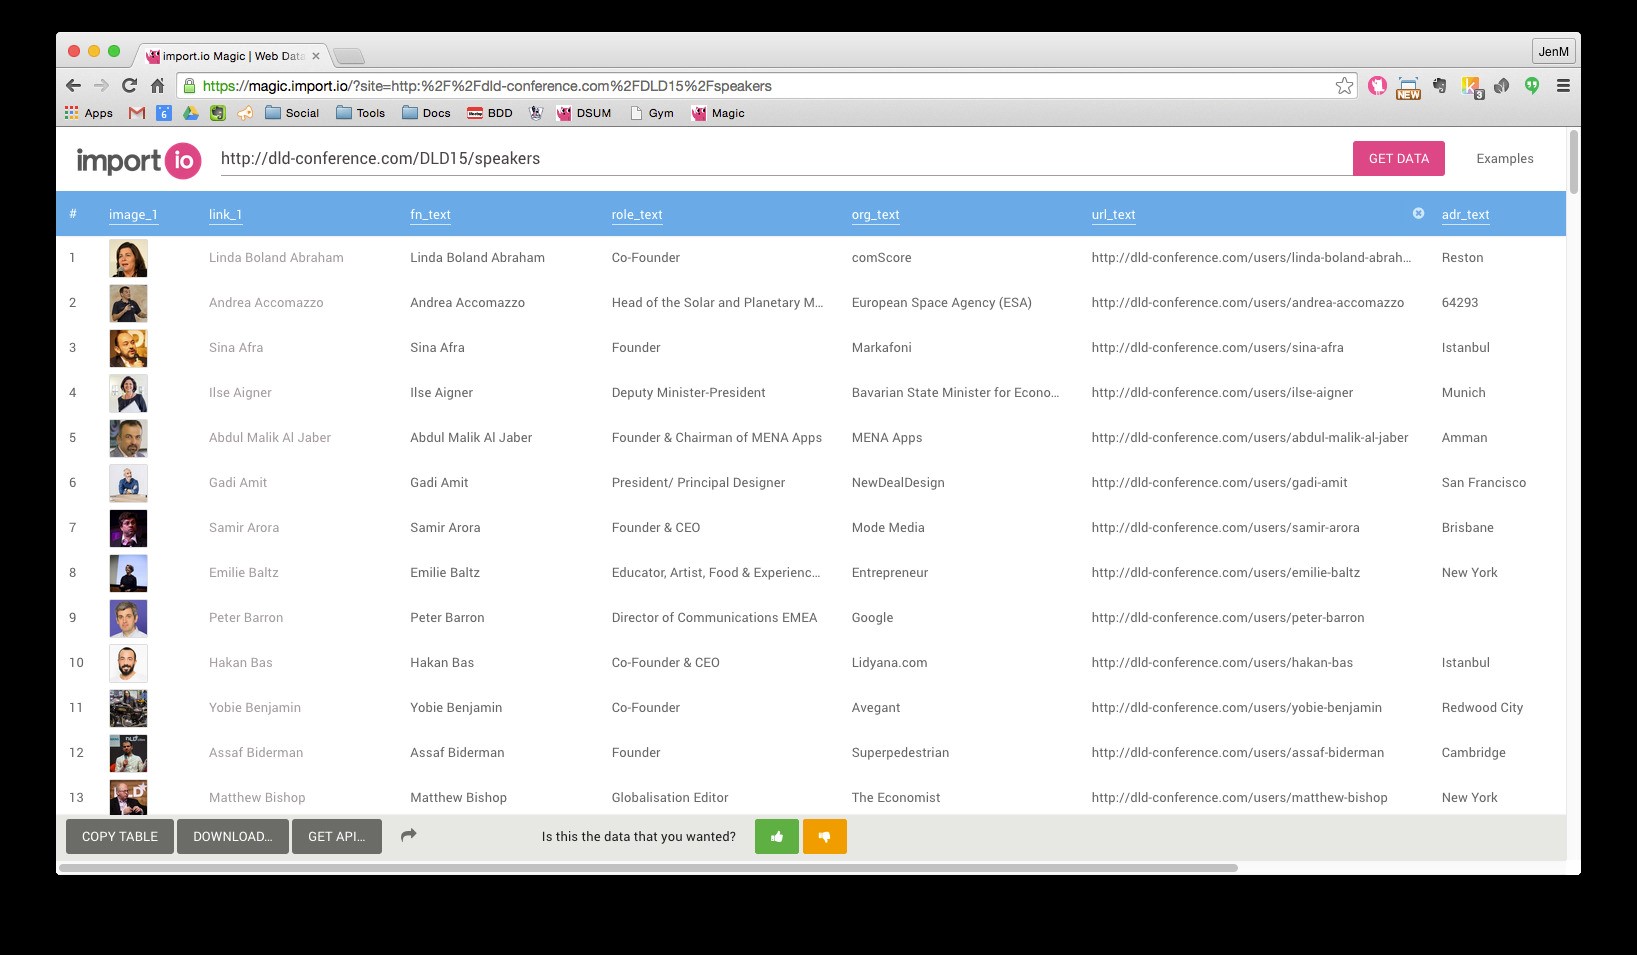
Task: Click the import.io logo
Action: tap(139, 160)
